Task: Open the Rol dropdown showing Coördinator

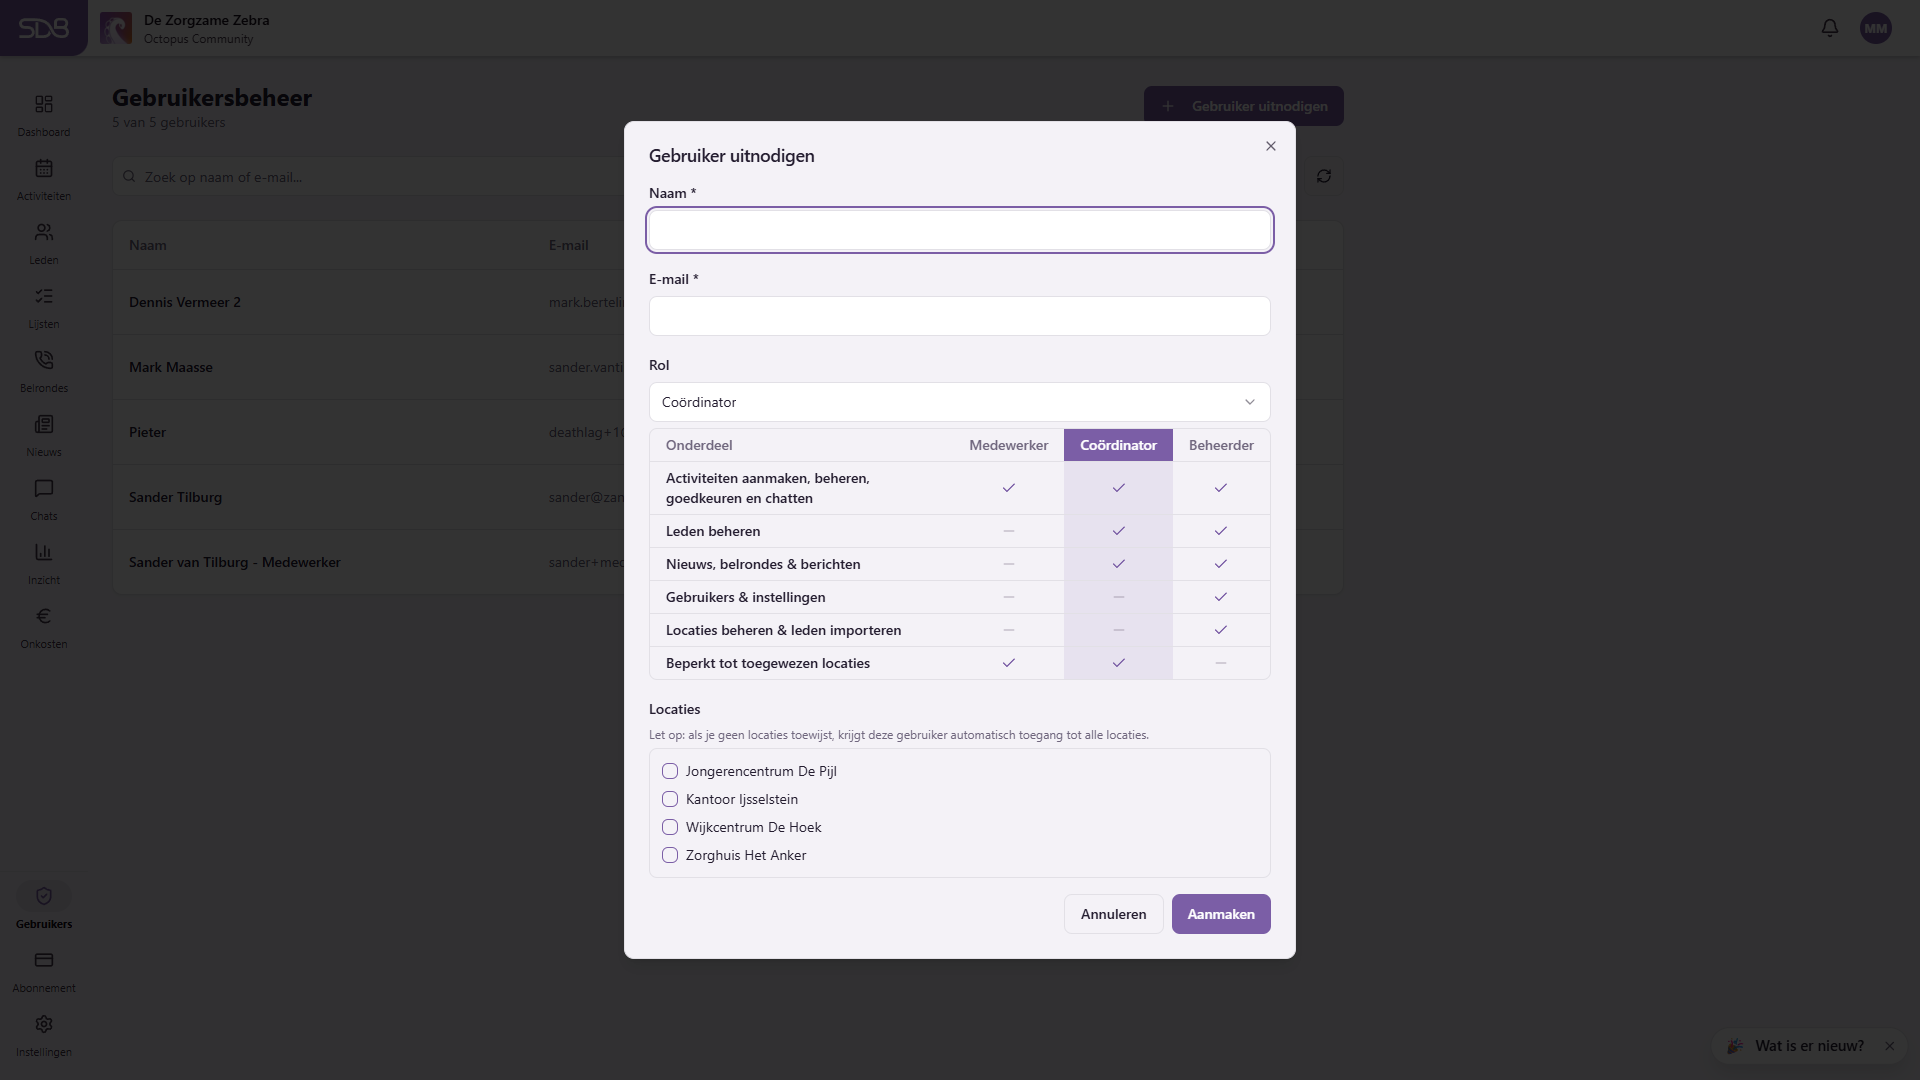Action: point(960,402)
